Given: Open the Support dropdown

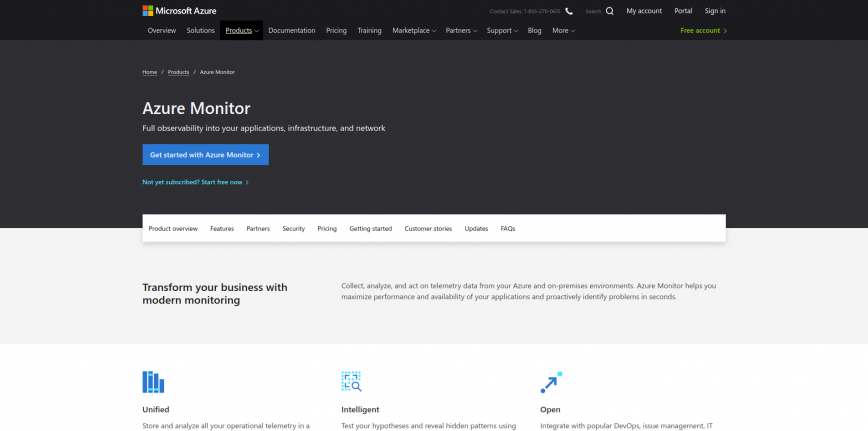Looking at the screenshot, I should [502, 30].
